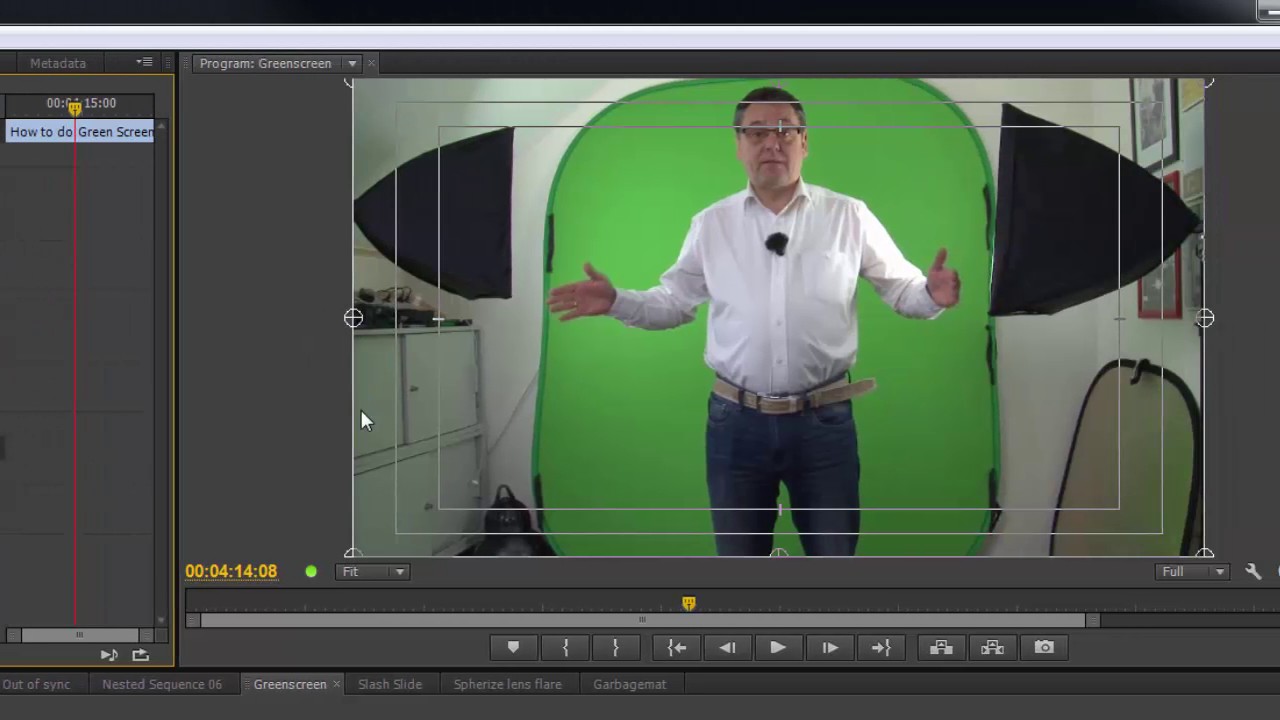1280x720 pixels.
Task: Expand the Program: Greenscreen sequence dropdown arrow
Action: (352, 63)
